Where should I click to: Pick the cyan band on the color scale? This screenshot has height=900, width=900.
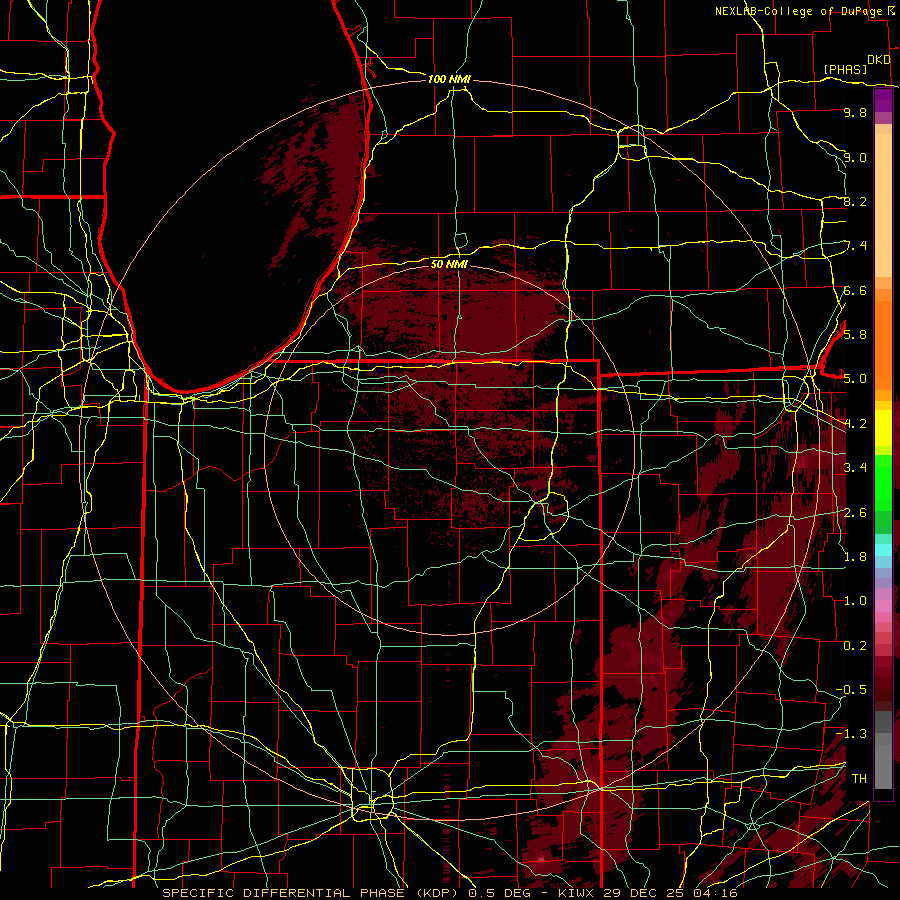(x=883, y=550)
